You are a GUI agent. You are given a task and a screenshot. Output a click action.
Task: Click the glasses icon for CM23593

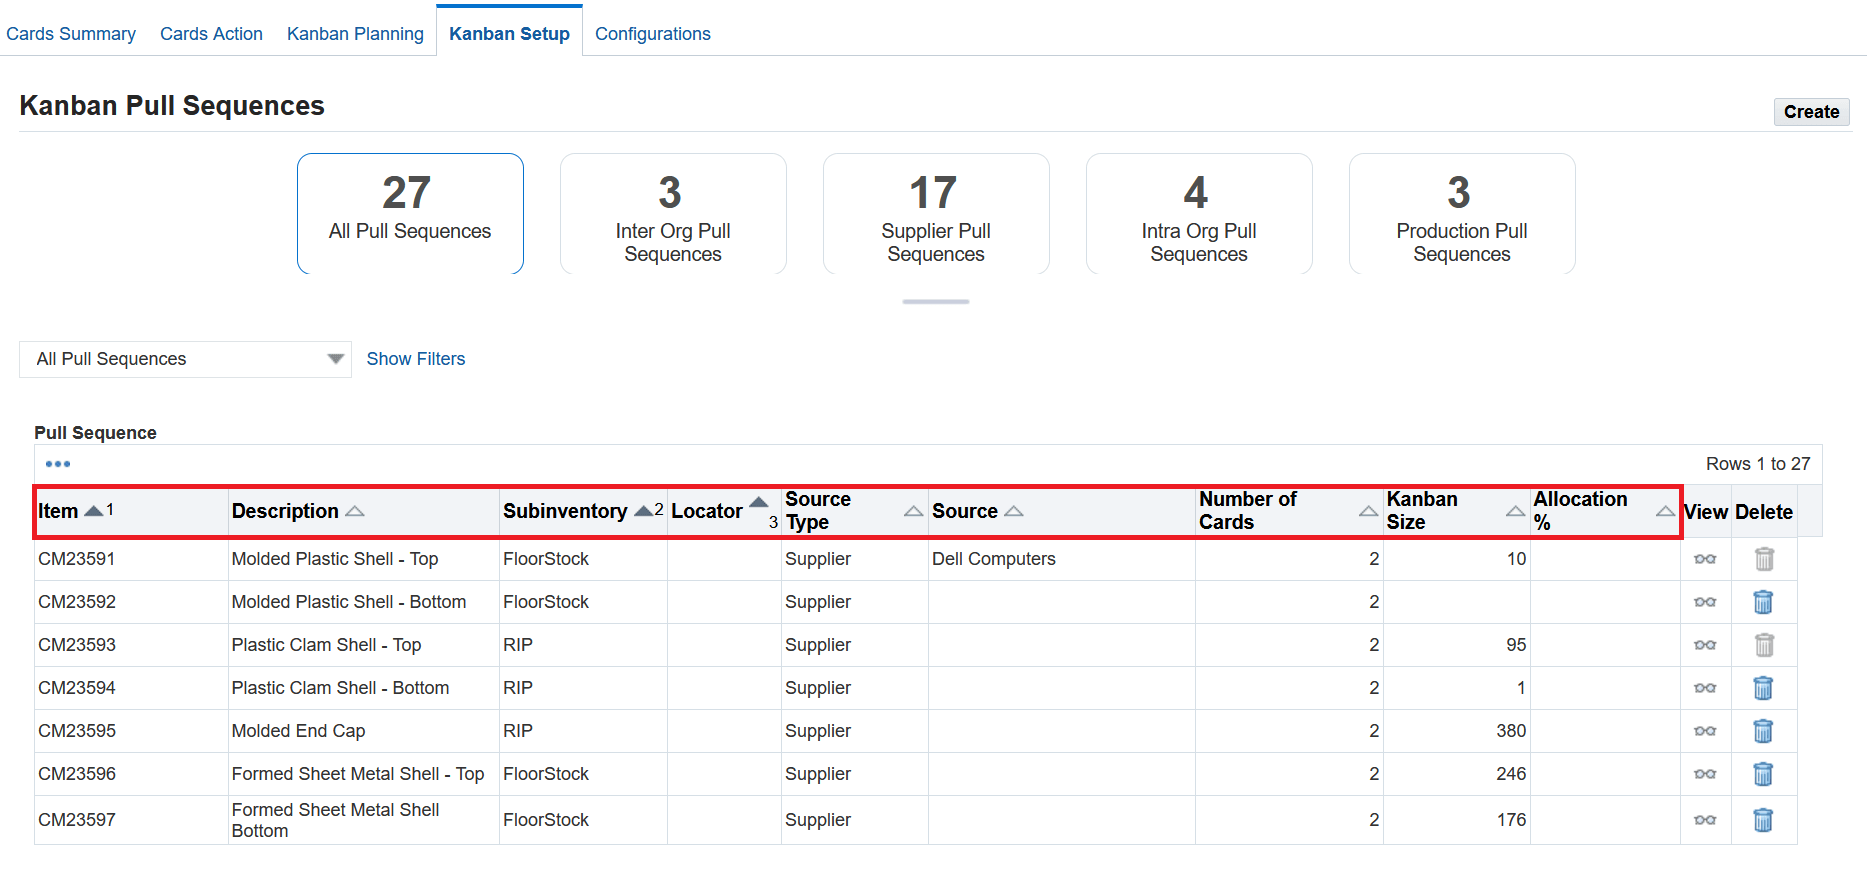(1705, 645)
